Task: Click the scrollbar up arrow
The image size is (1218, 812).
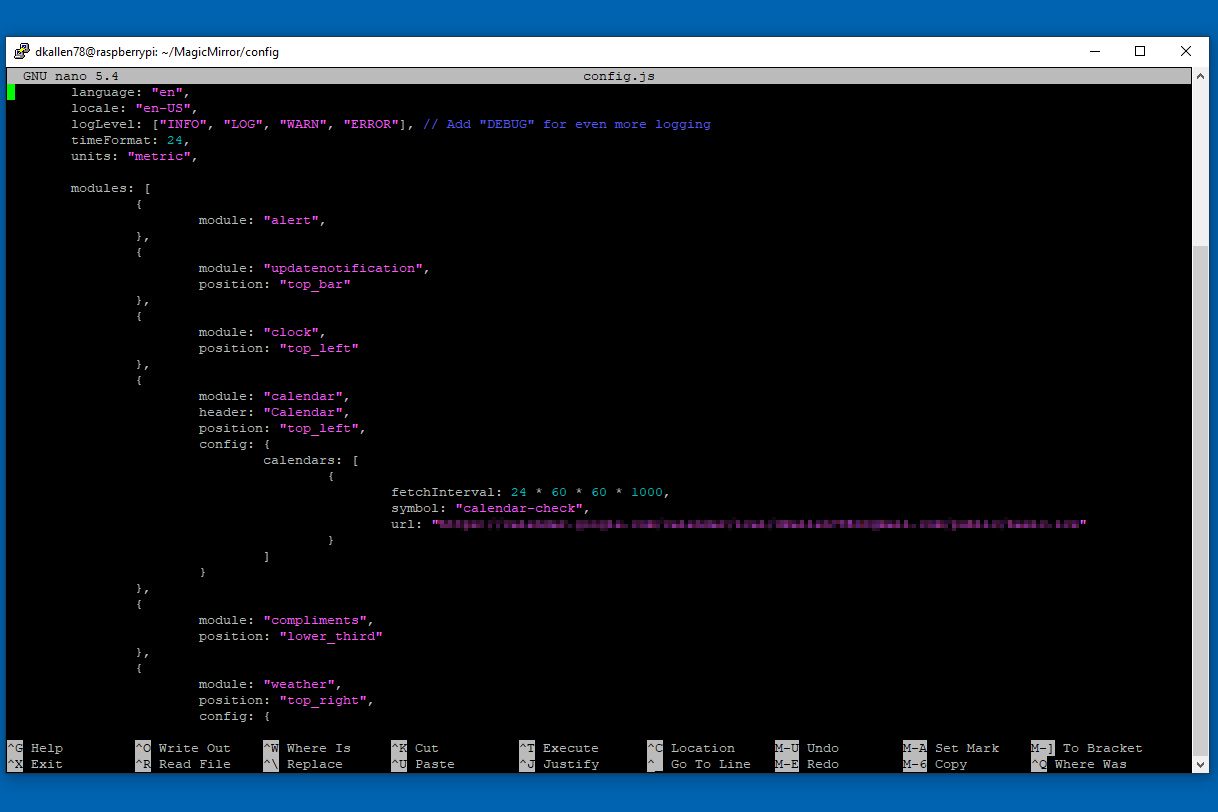Action: (x=1201, y=77)
